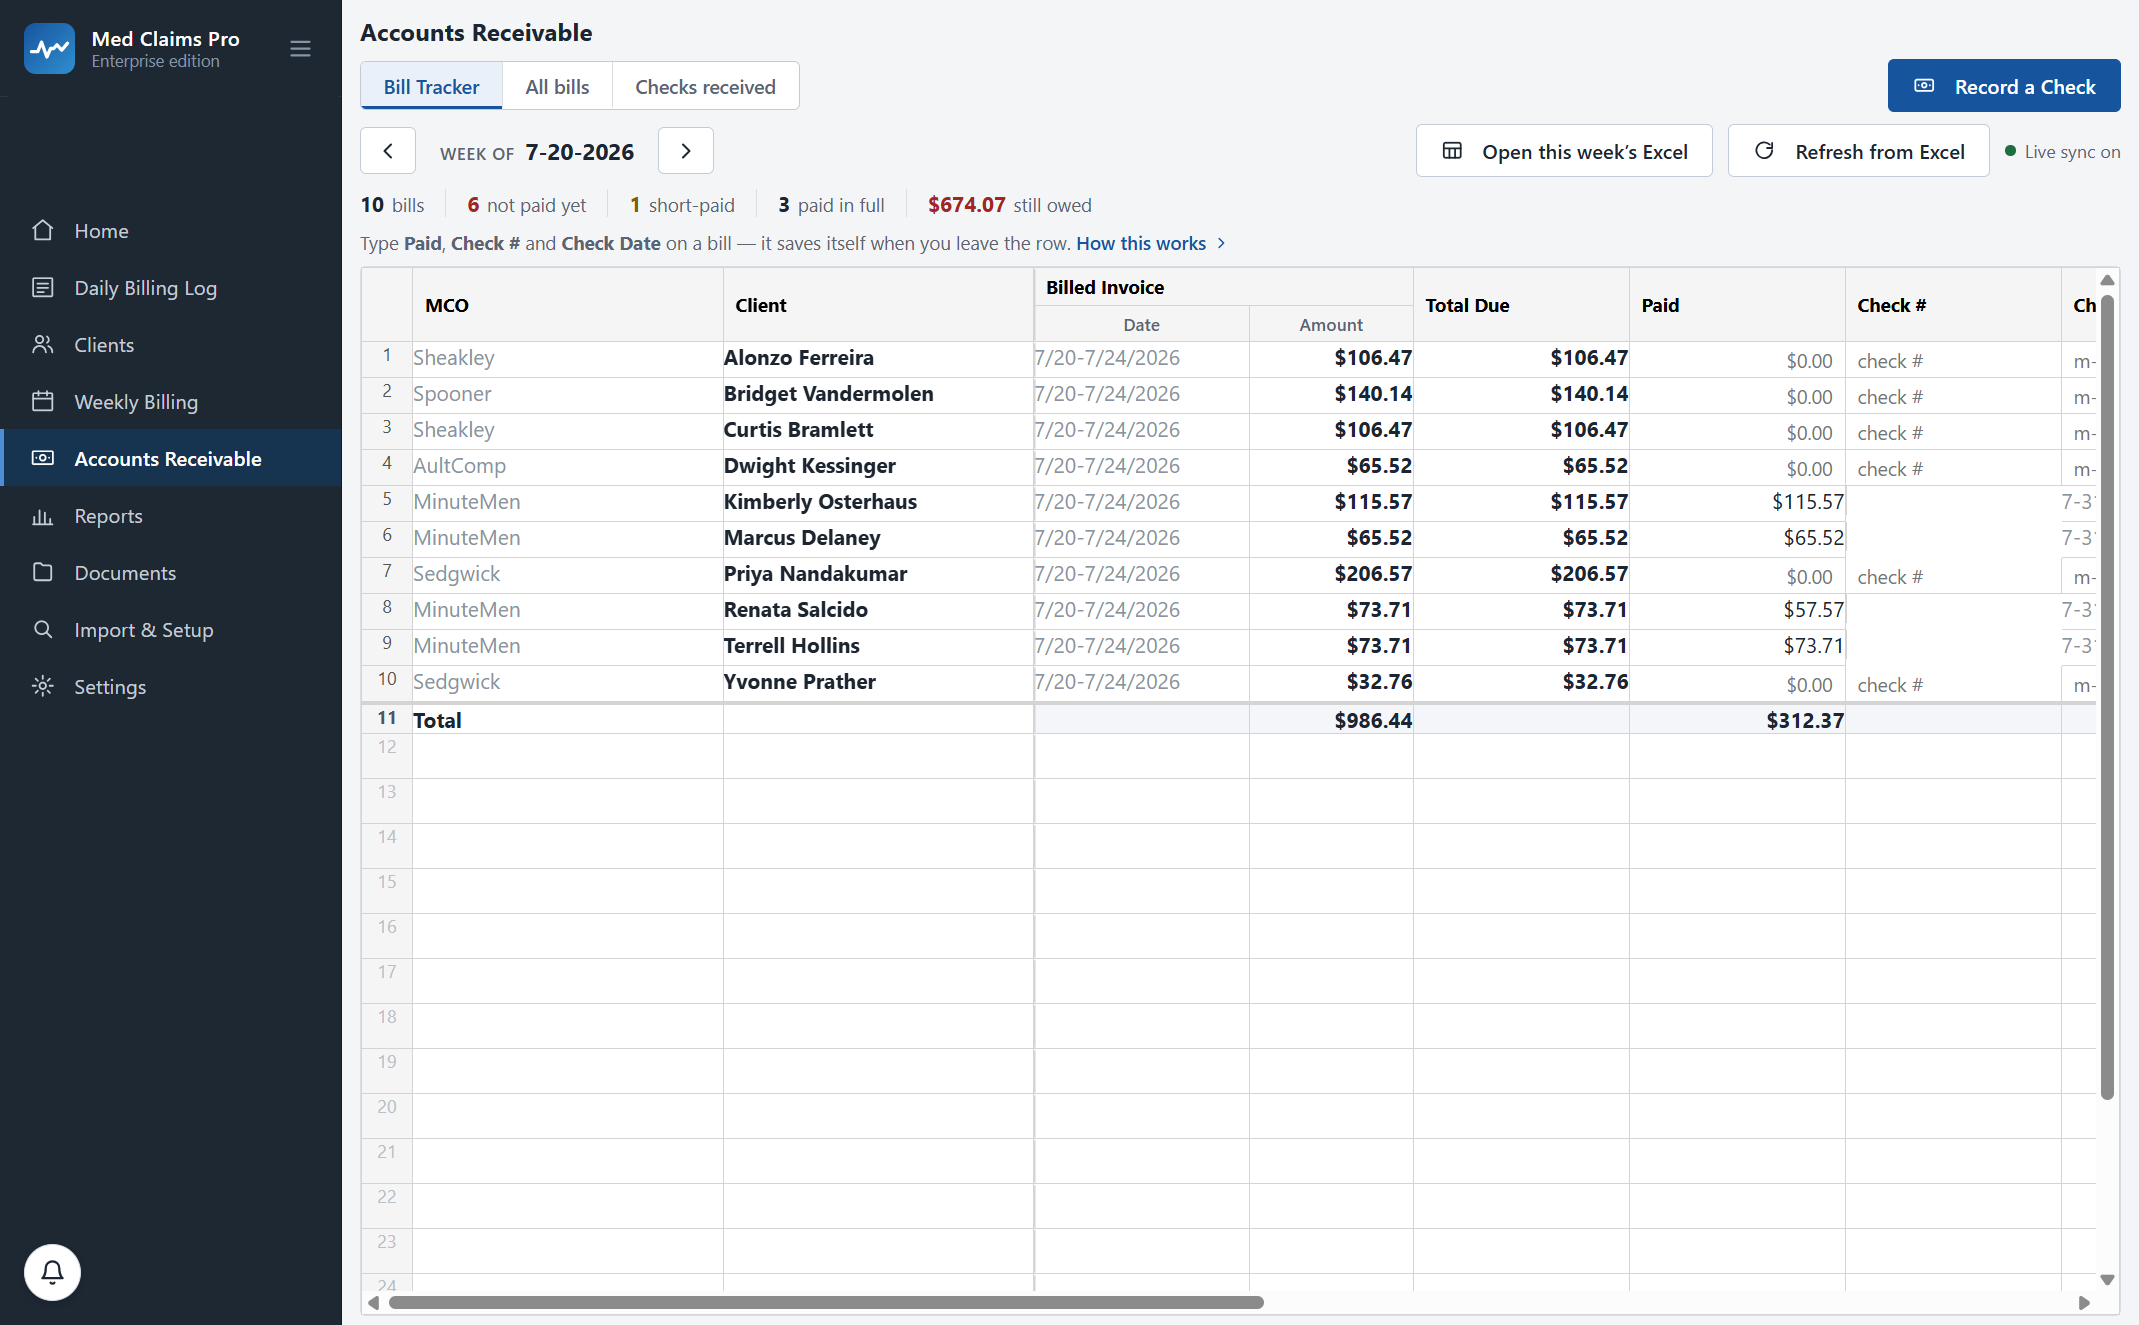This screenshot has width=2139, height=1325.
Task: Click Open this week's Excel button
Action: [1564, 151]
